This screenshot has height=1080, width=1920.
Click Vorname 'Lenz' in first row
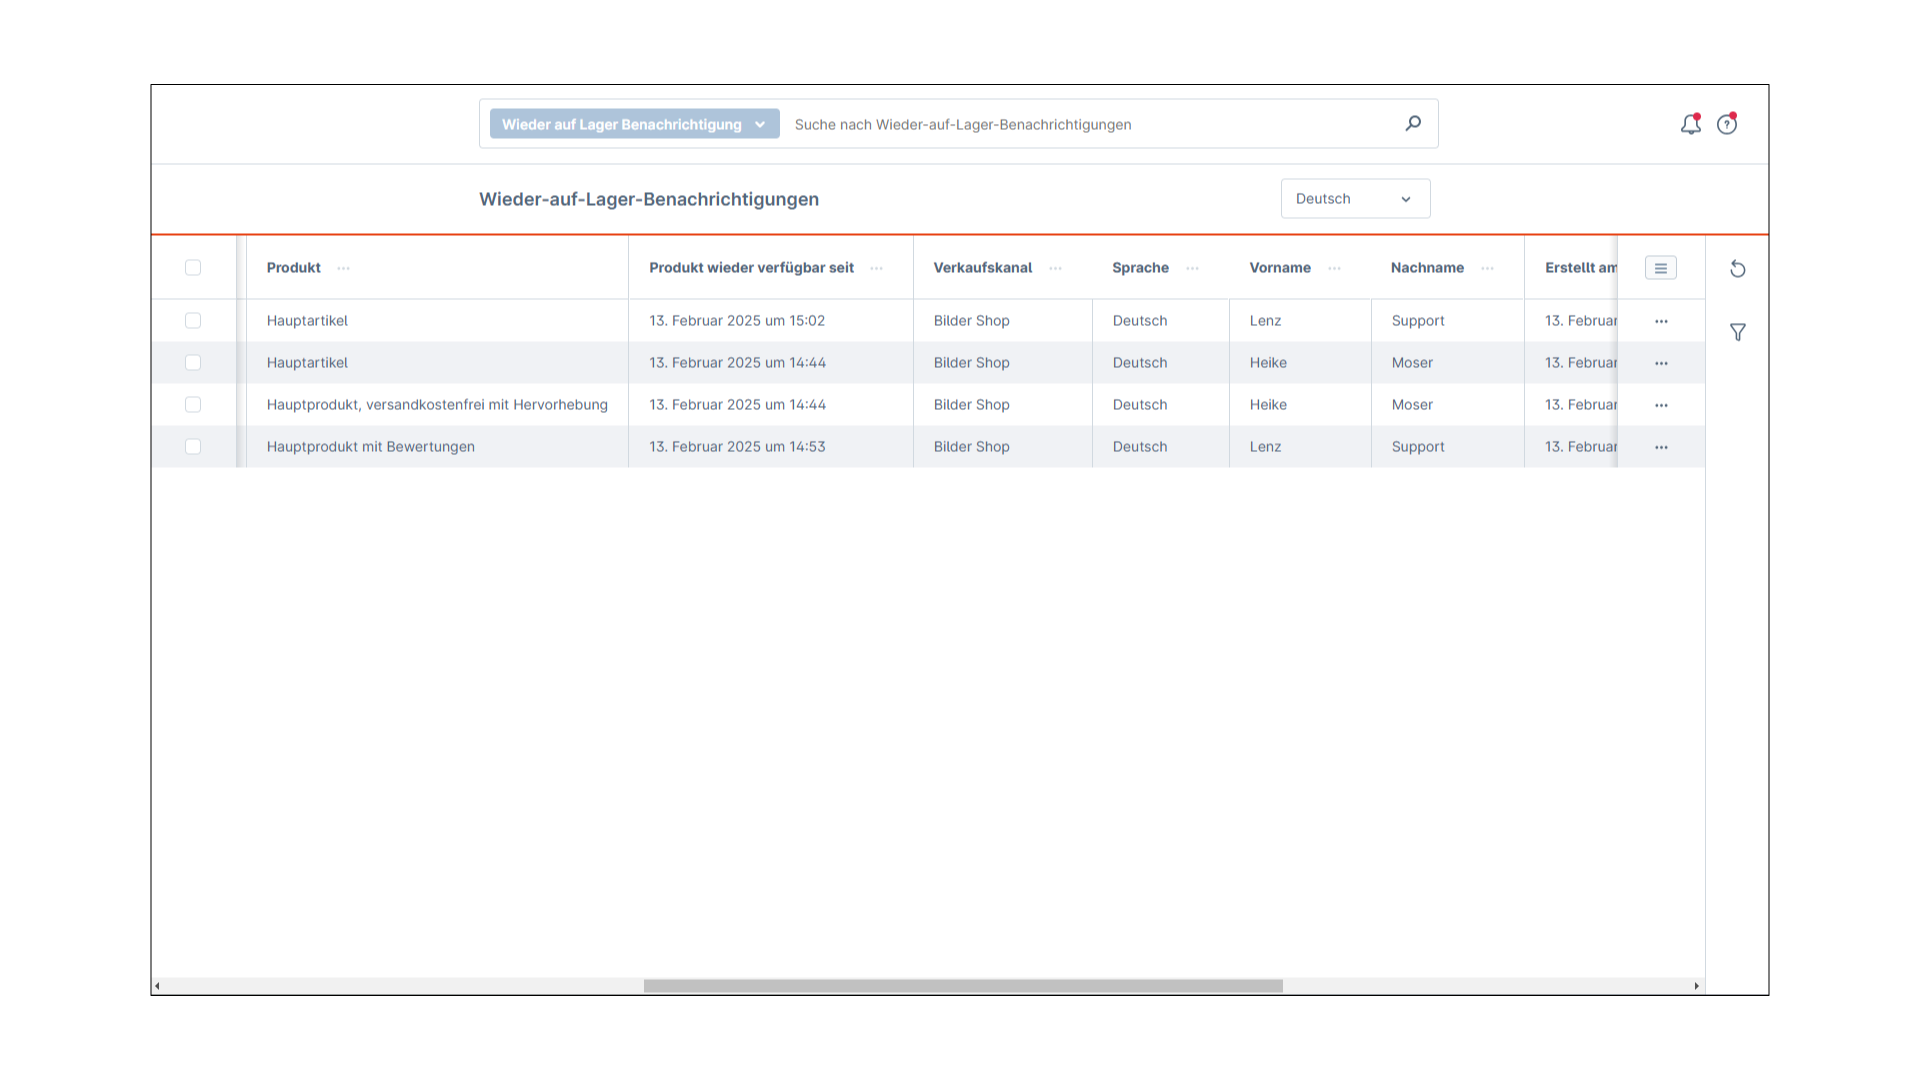(x=1265, y=320)
